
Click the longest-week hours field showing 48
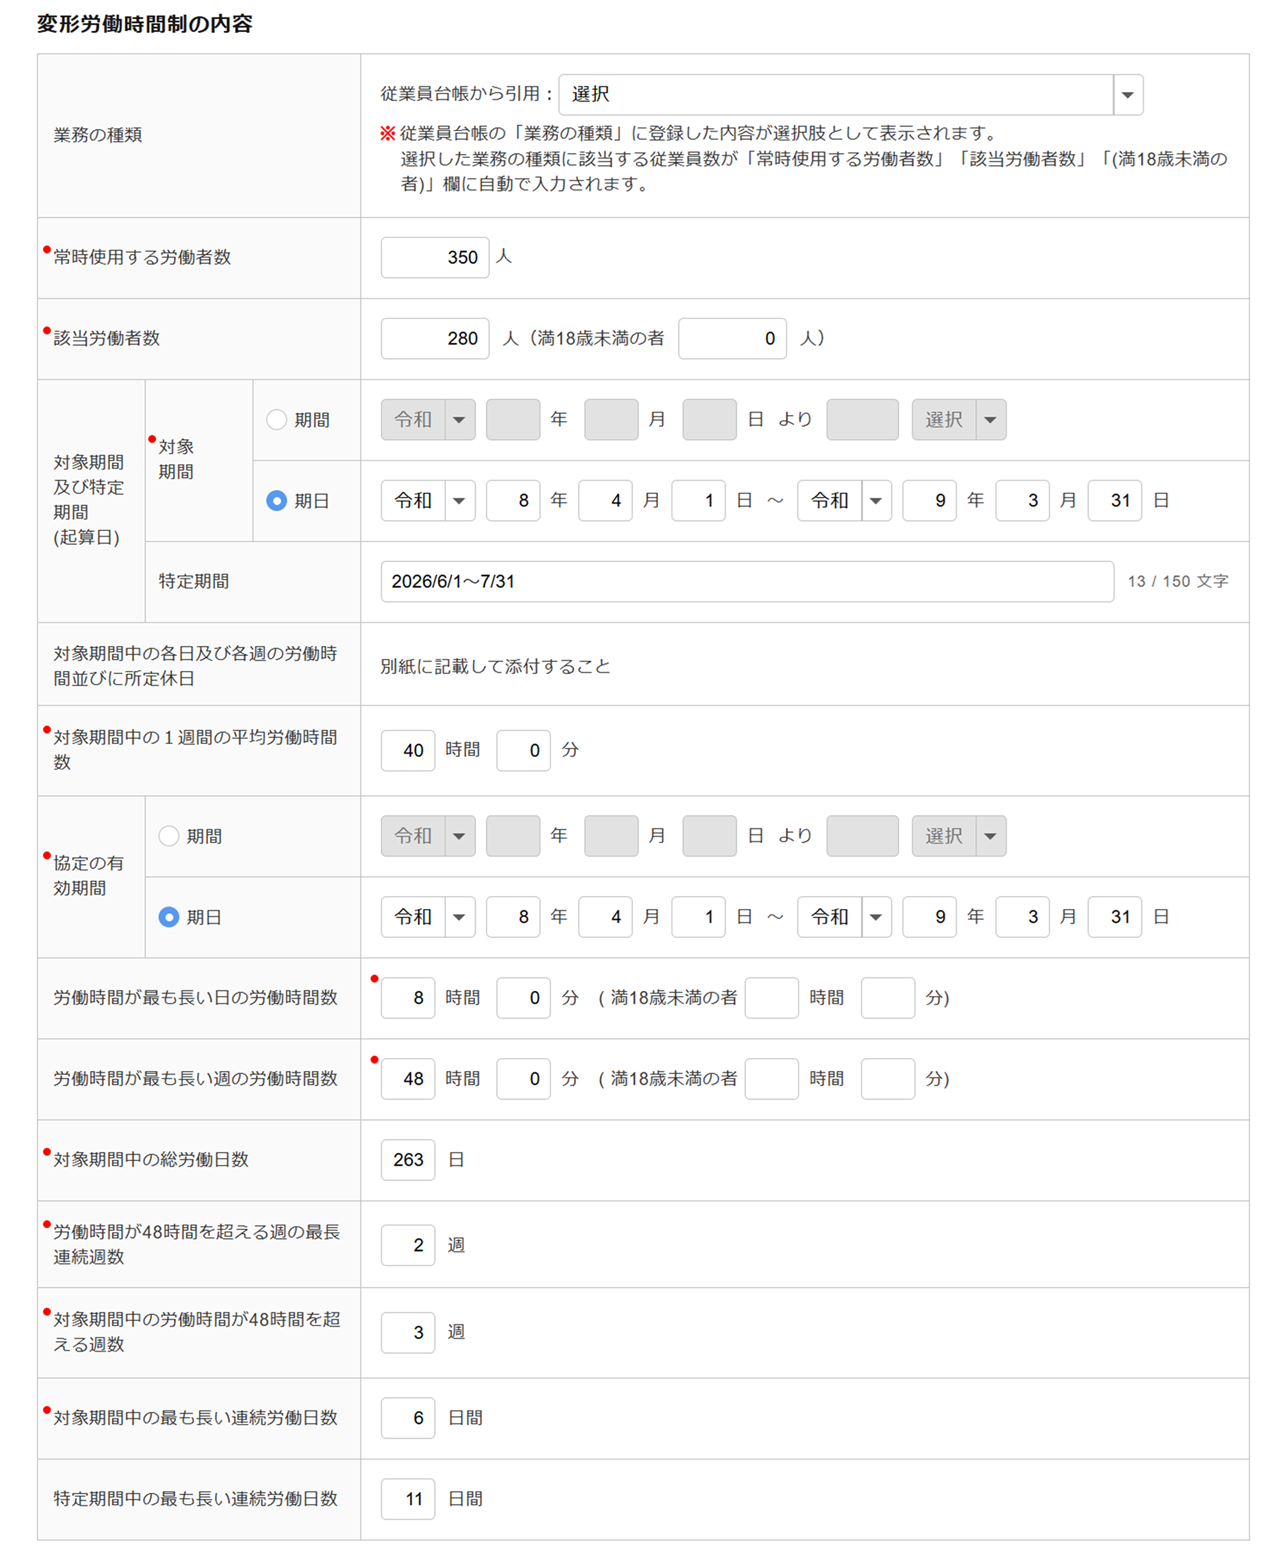click(x=408, y=1079)
